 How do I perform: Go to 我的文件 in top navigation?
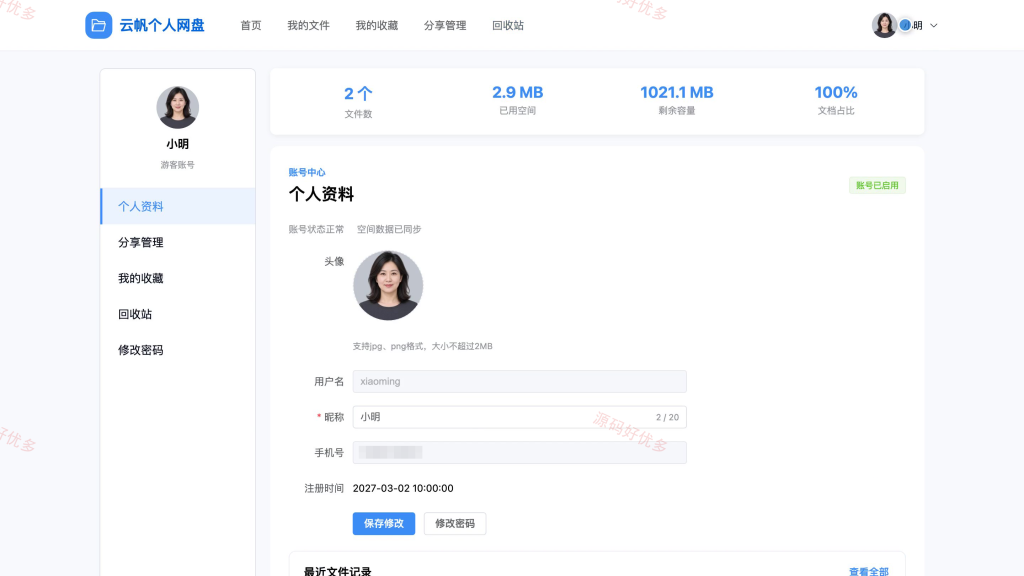point(308,25)
